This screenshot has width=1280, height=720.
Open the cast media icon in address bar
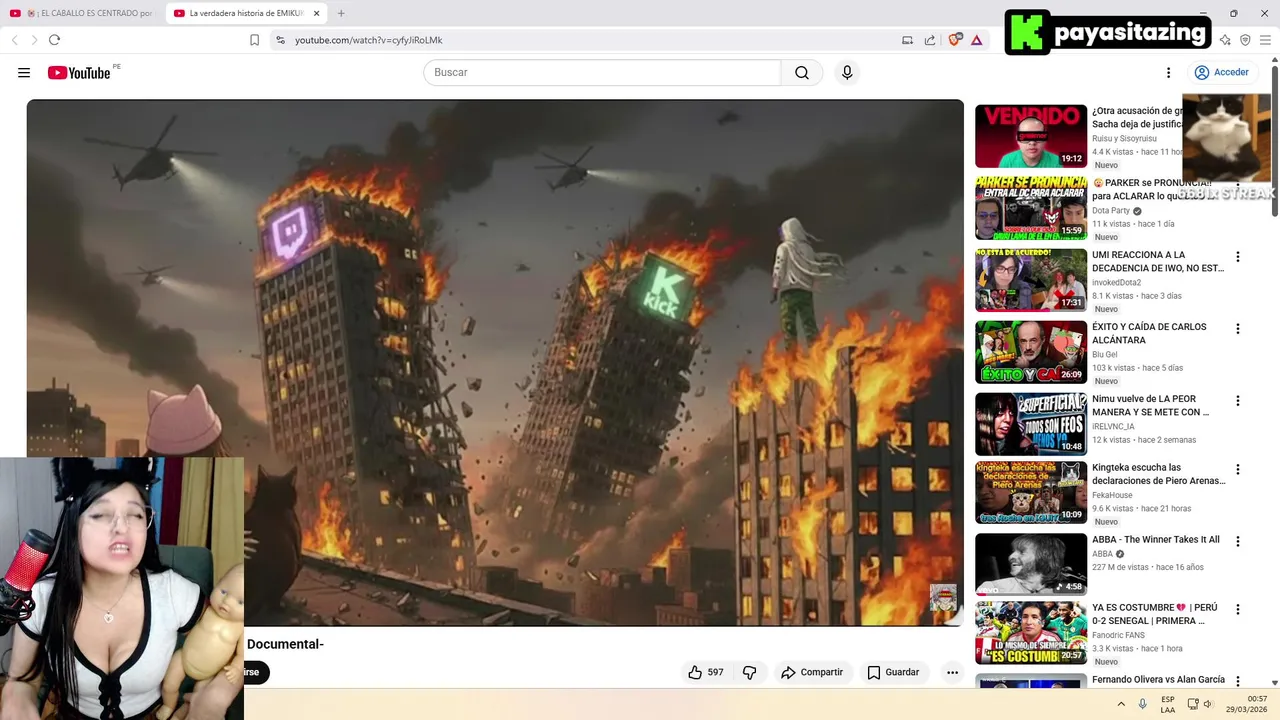coord(907,40)
